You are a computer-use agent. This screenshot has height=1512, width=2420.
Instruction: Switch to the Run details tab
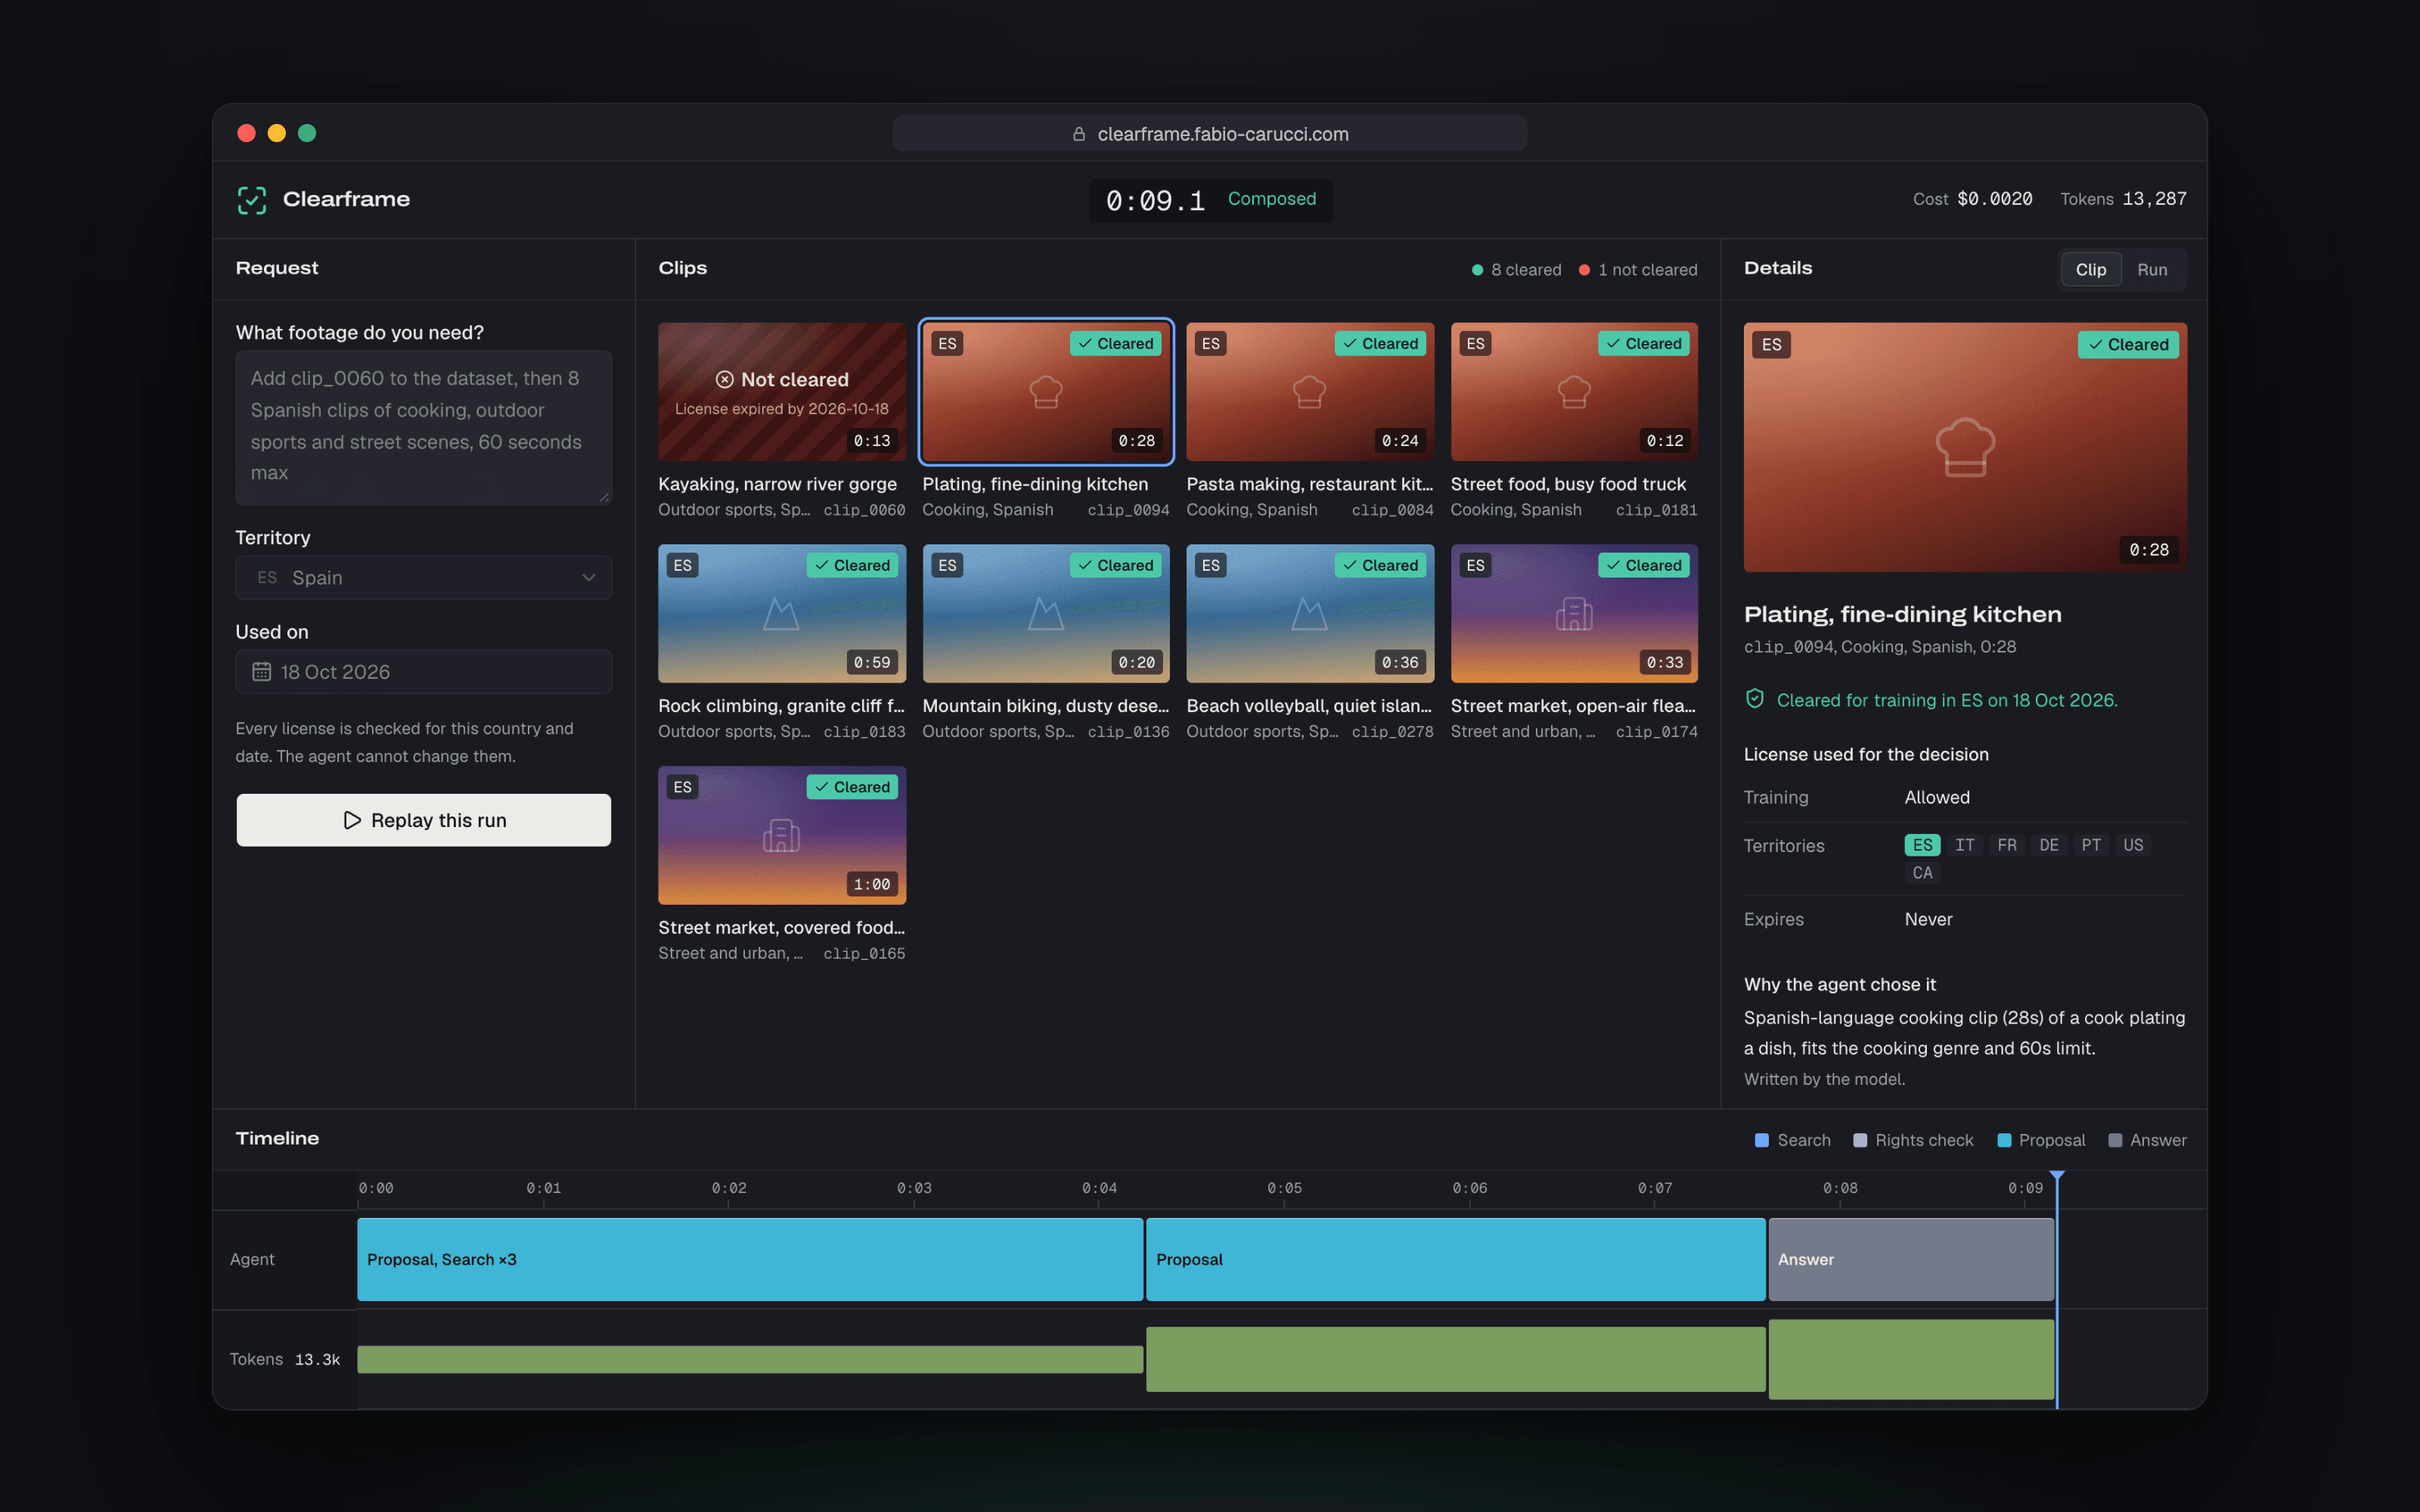coord(2152,270)
